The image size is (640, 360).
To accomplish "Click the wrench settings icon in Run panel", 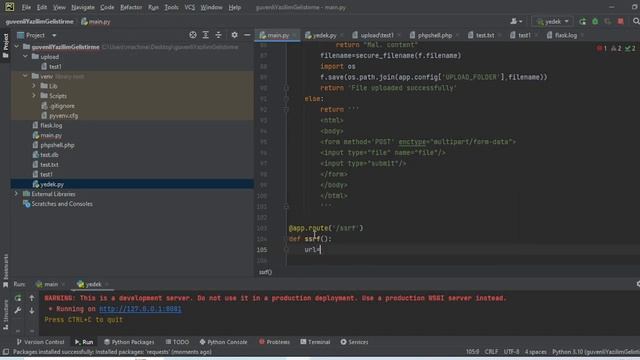I will (x=18, y=311).
